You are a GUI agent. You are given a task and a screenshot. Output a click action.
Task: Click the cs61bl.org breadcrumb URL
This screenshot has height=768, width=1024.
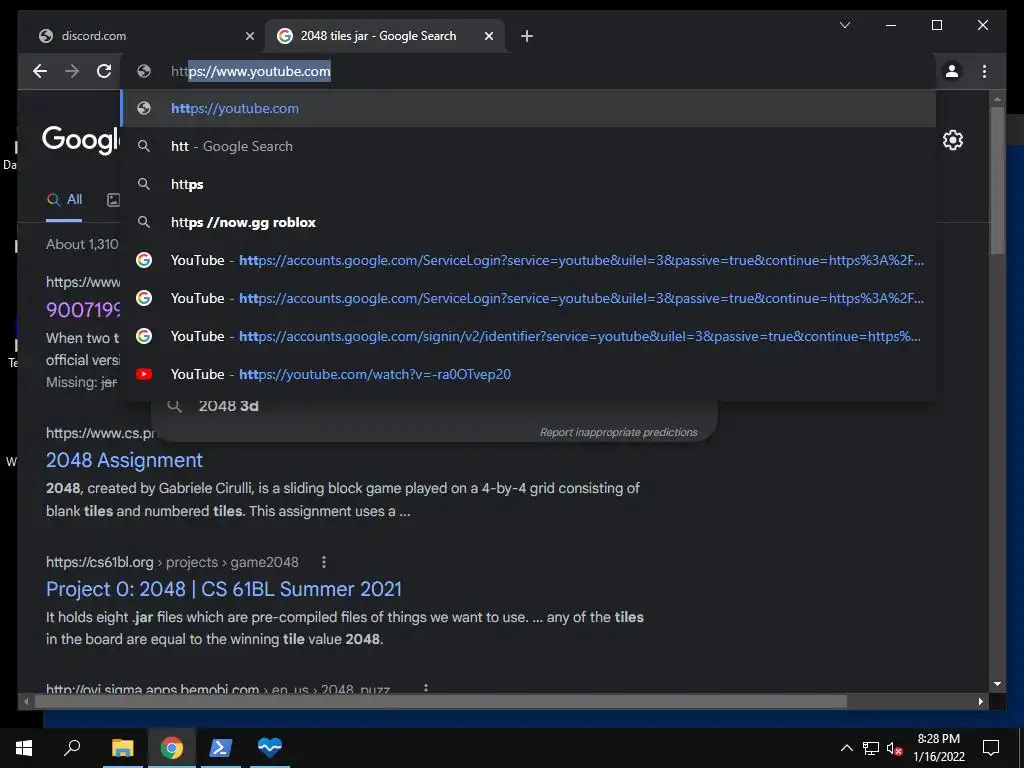coord(172,562)
